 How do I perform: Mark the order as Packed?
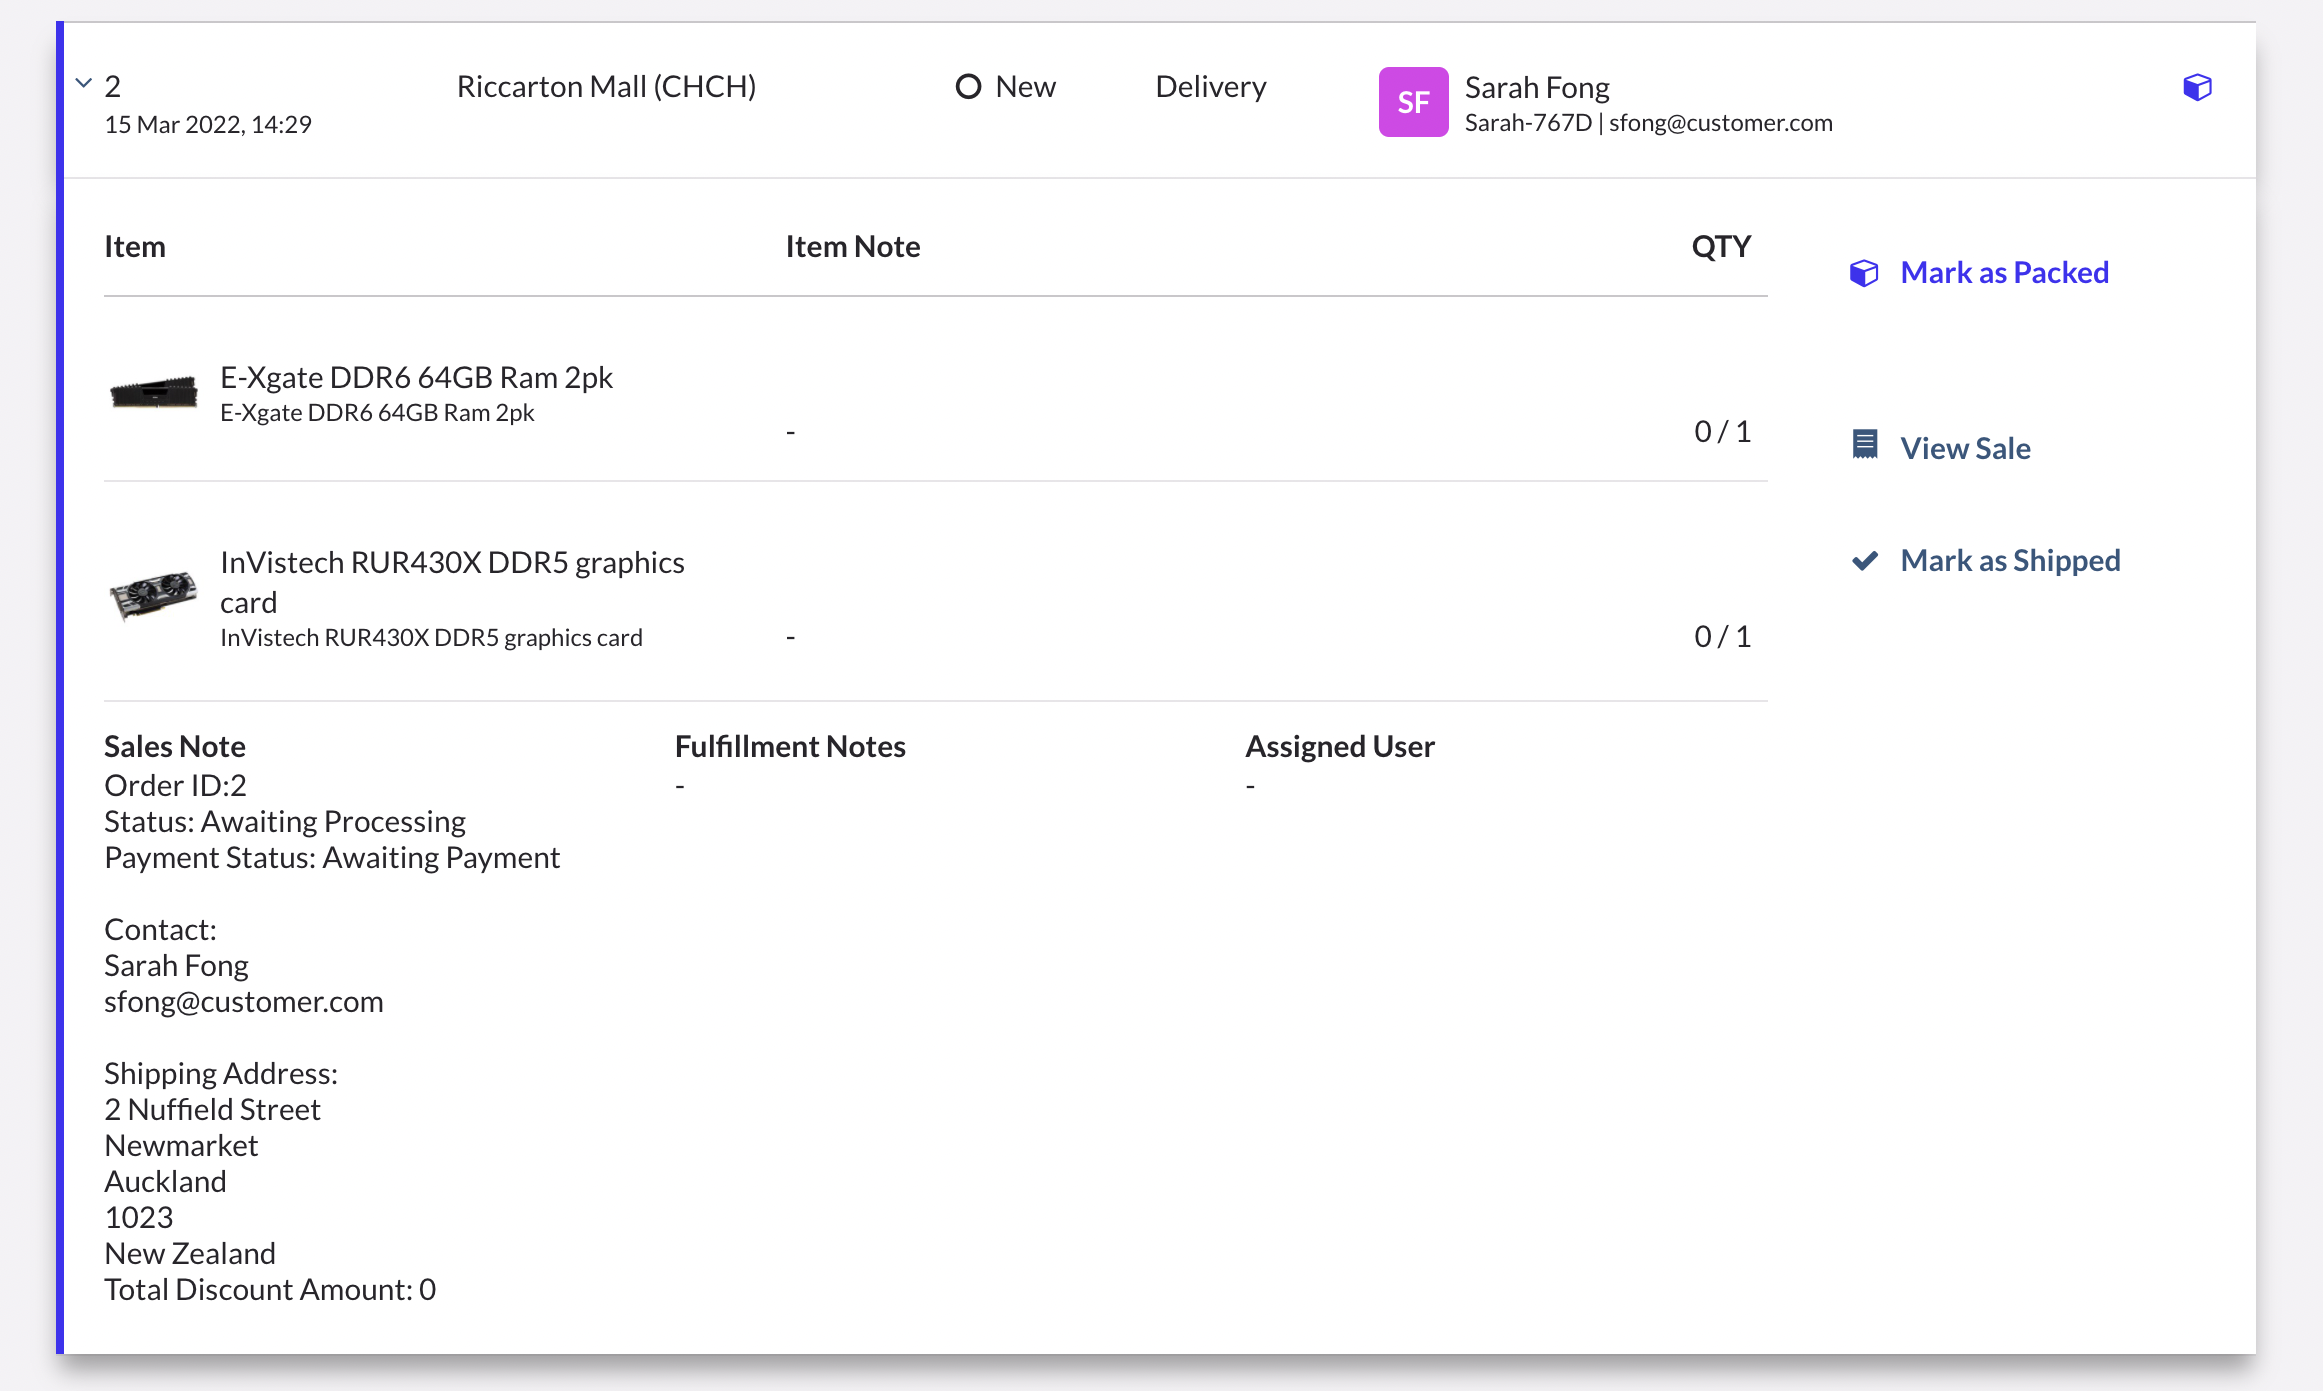coord(2004,273)
